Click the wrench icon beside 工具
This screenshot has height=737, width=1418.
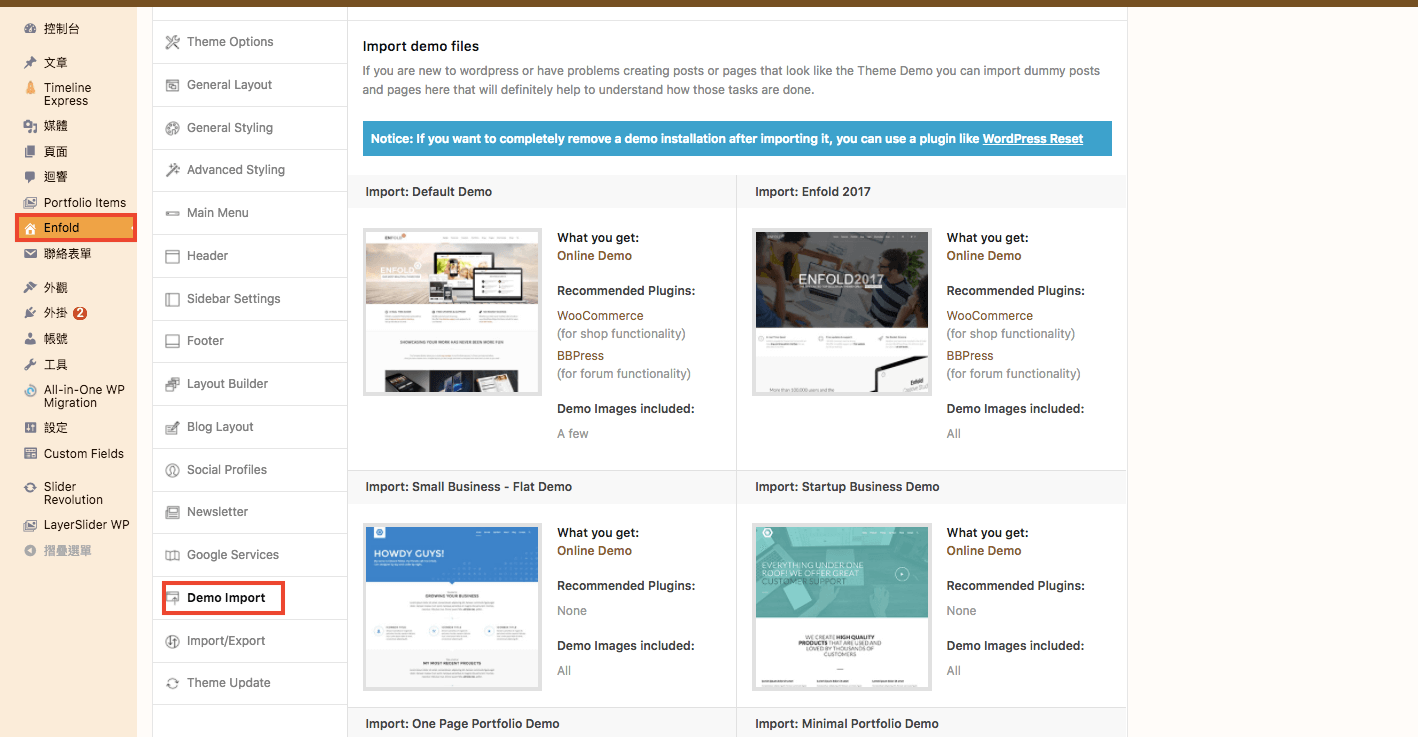pyautogui.click(x=30, y=365)
